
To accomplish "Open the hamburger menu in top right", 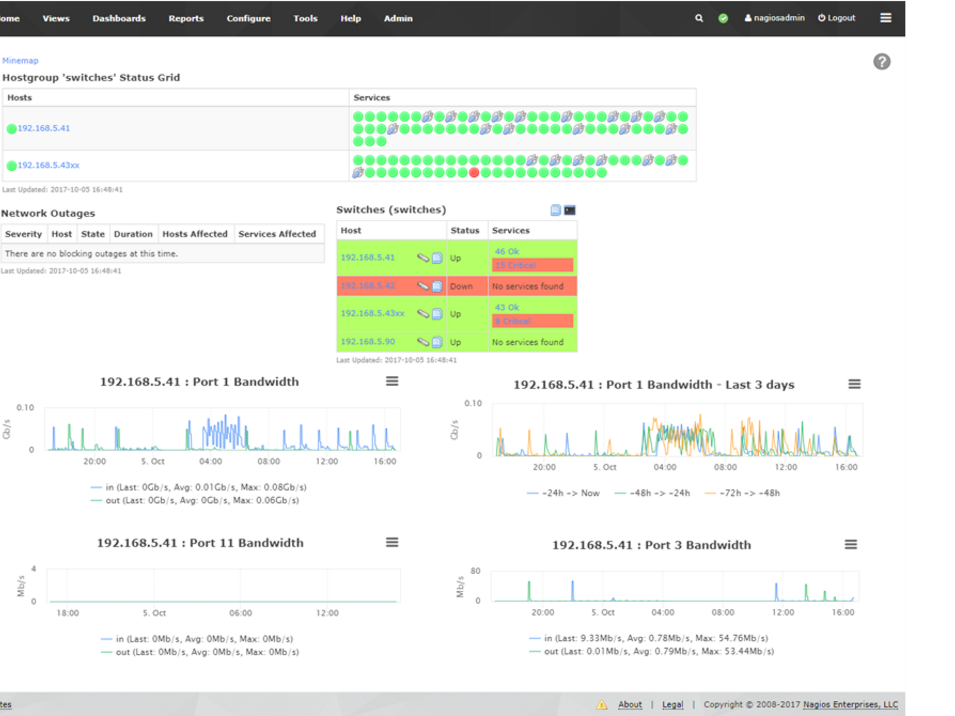I will 885,18.
